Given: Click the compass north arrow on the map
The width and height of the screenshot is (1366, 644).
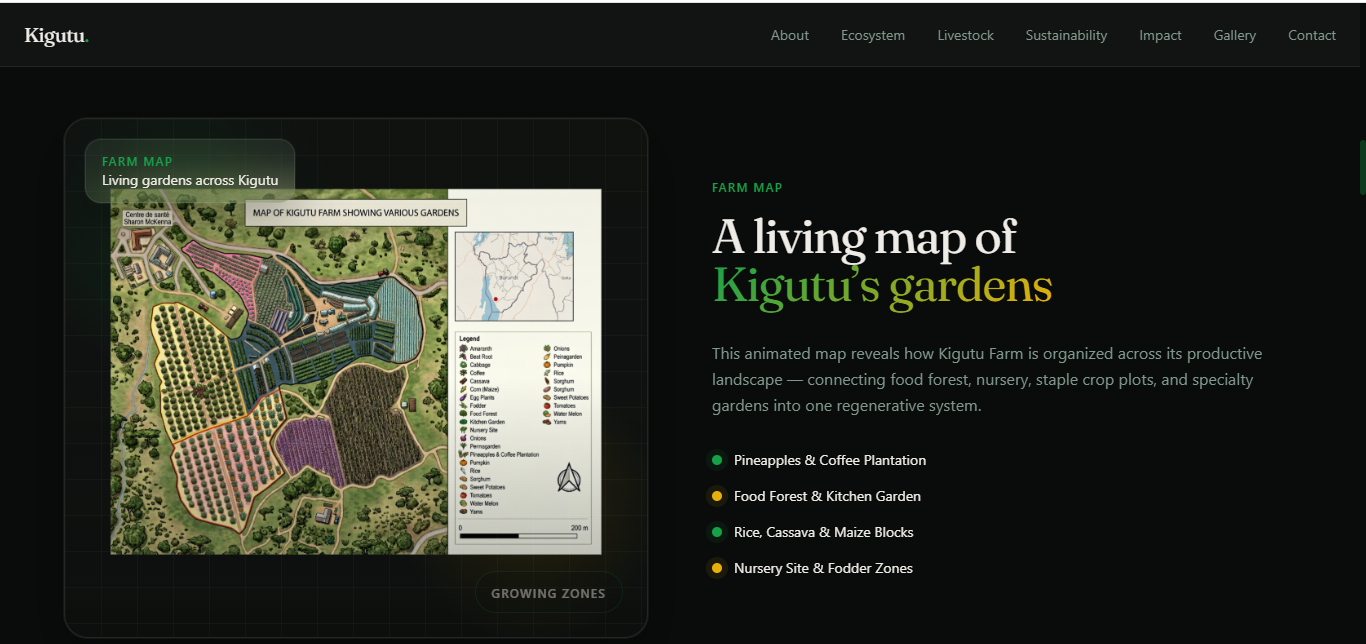Looking at the screenshot, I should pos(568,478).
